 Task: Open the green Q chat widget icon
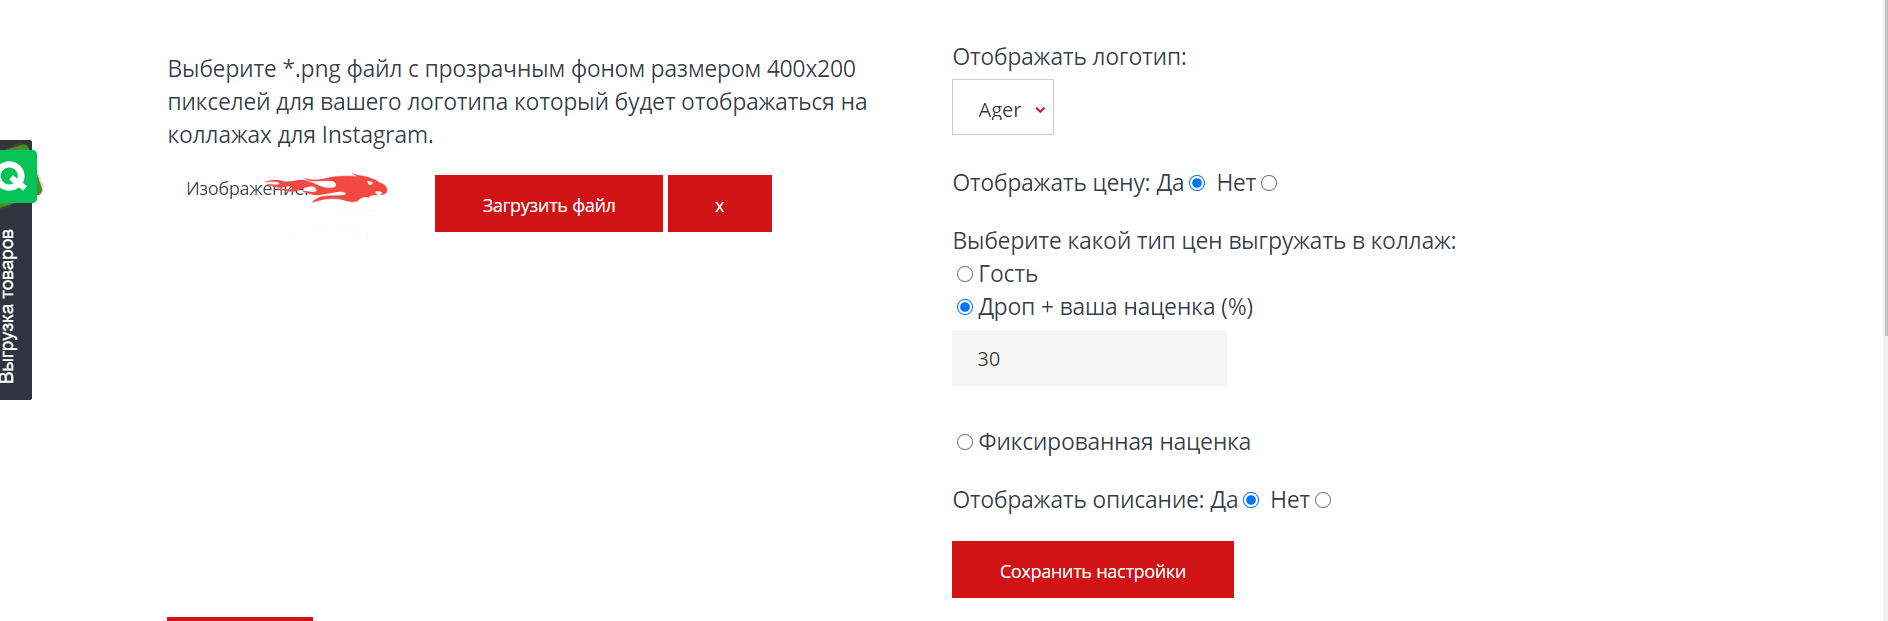17,177
